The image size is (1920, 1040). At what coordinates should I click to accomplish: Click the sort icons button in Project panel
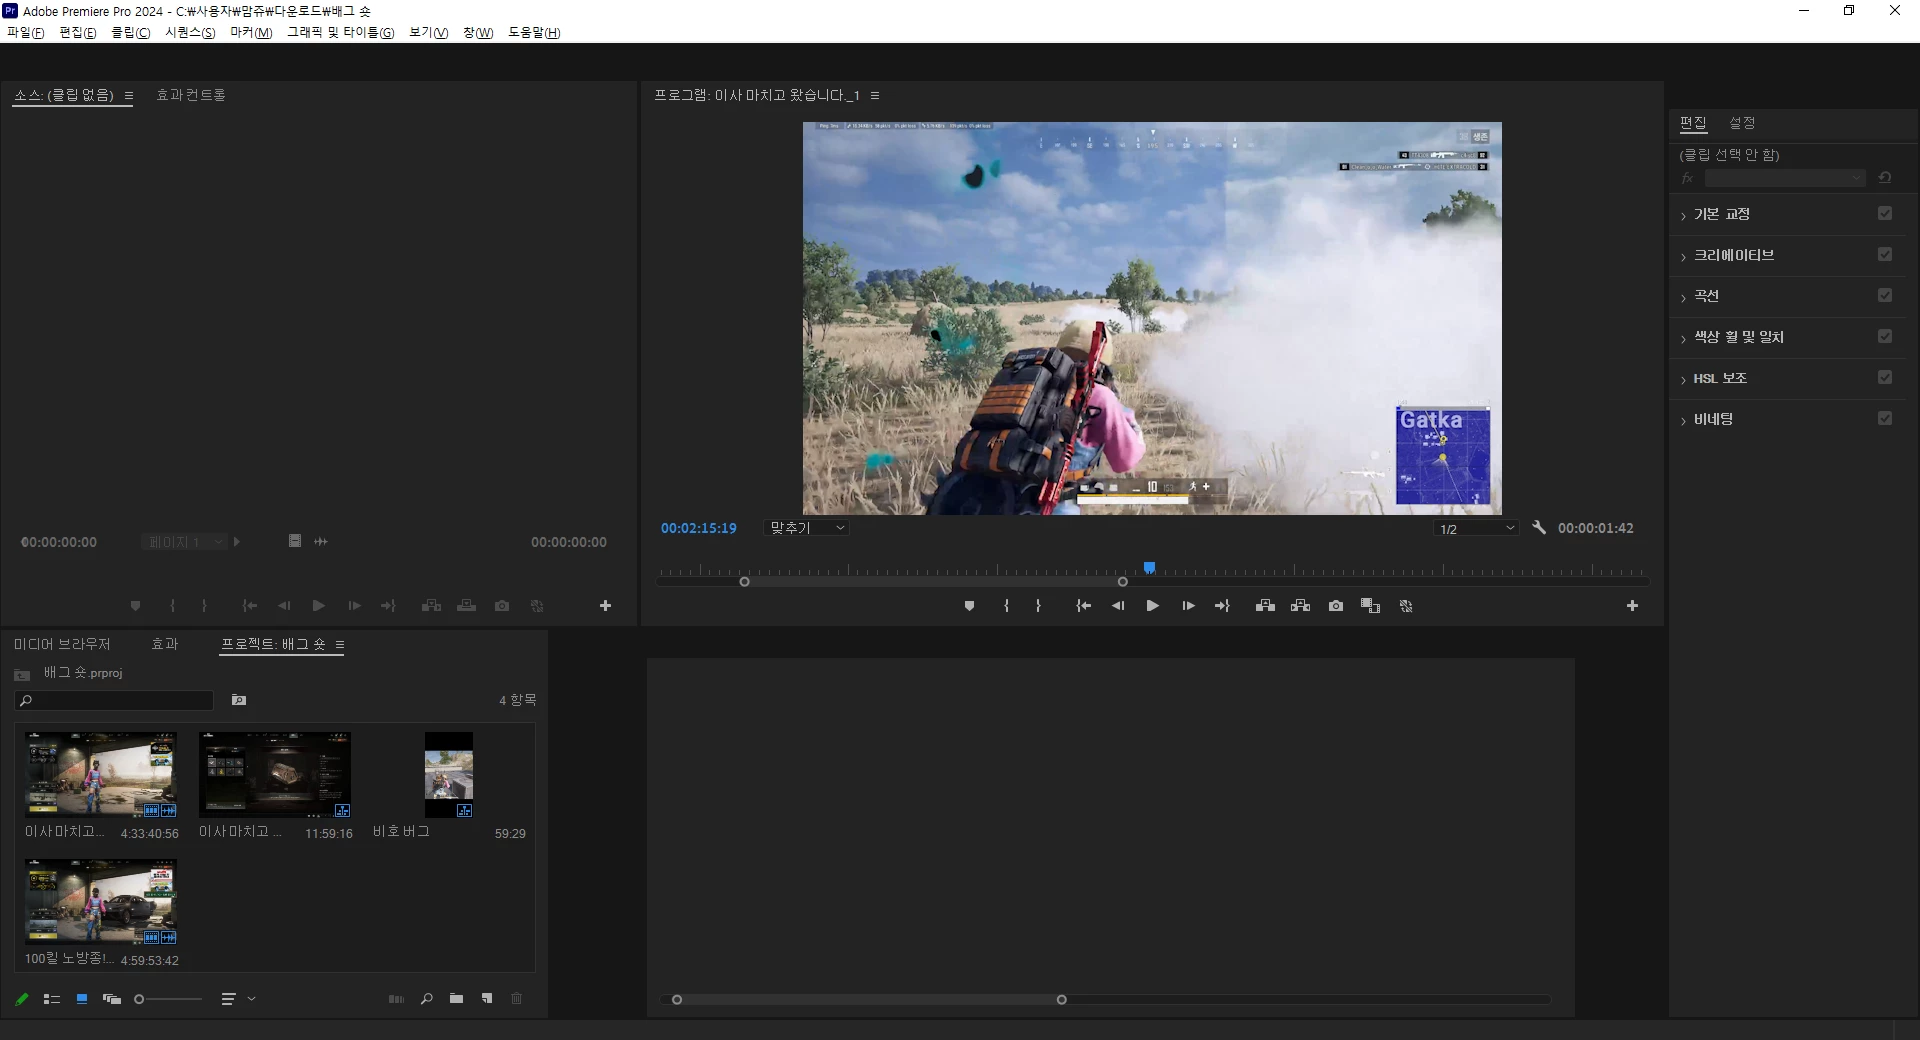tap(228, 999)
